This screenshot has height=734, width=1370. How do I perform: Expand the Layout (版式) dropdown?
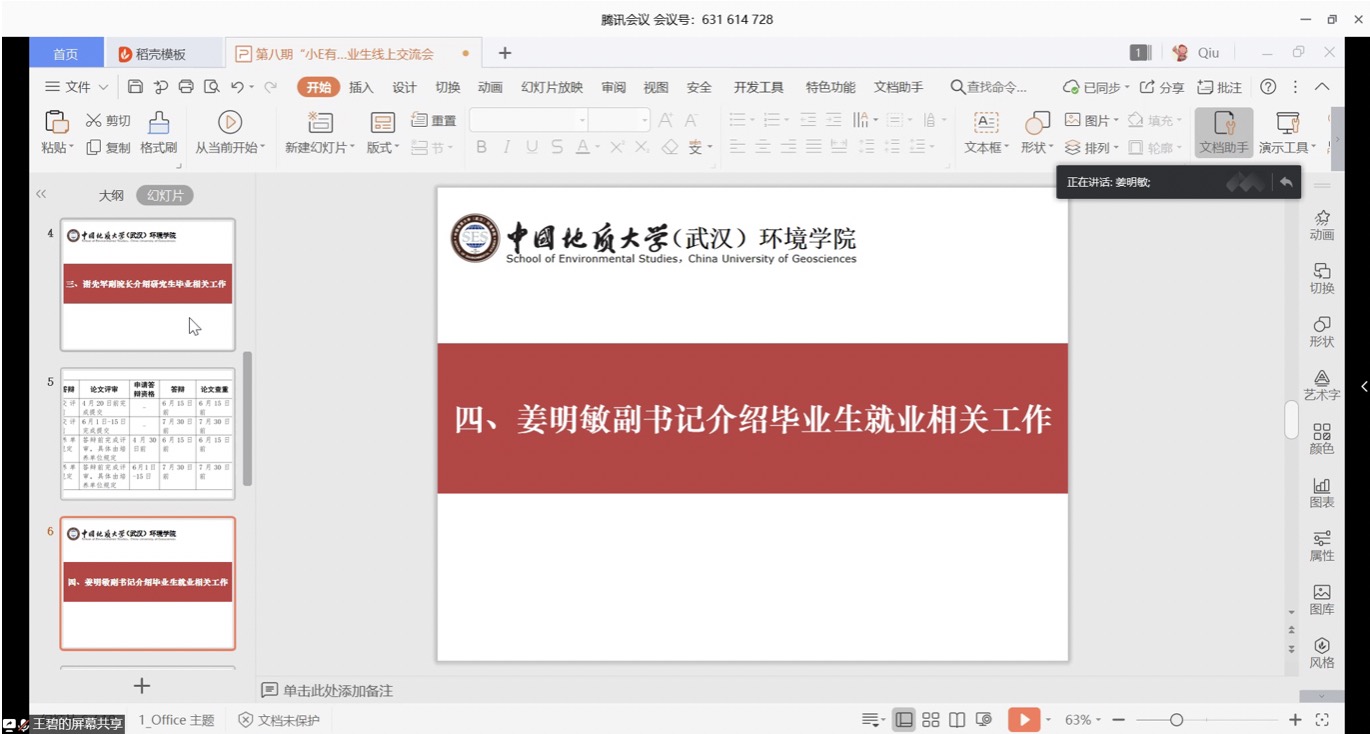pyautogui.click(x=382, y=147)
